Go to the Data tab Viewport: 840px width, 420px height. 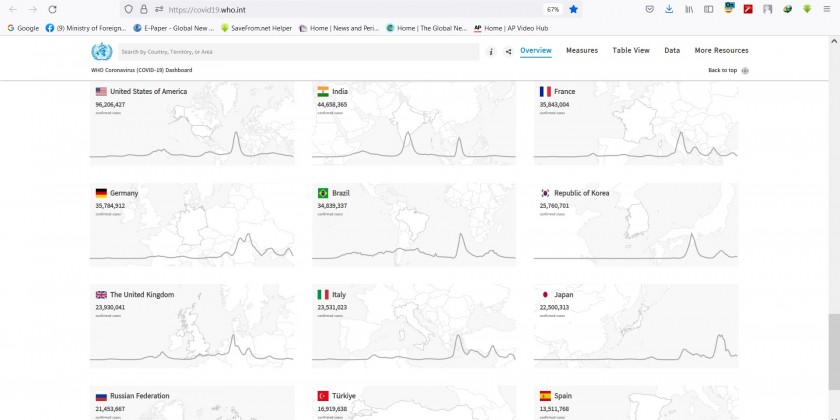[x=672, y=50]
